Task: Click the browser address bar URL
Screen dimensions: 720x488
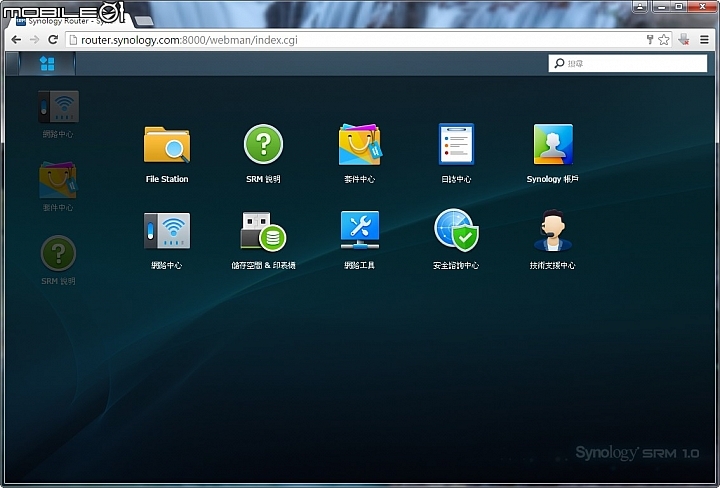Action: click(x=189, y=40)
